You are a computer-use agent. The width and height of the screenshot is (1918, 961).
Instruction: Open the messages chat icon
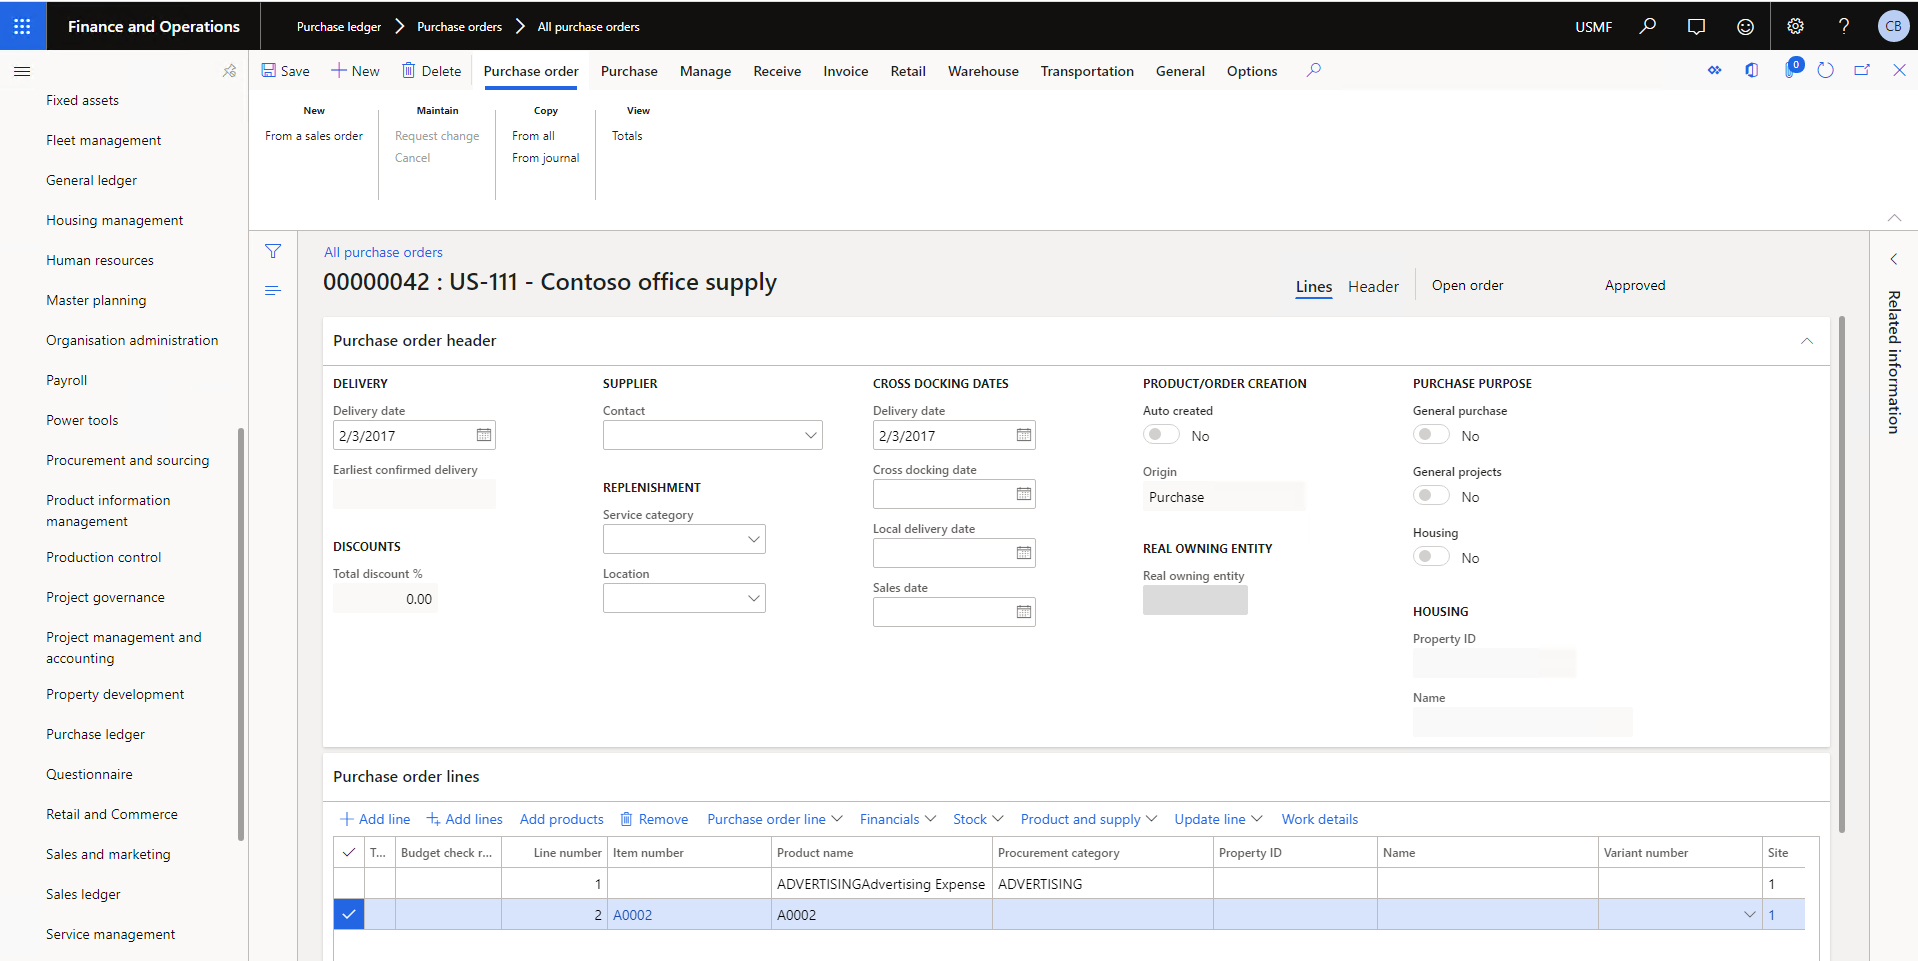pyautogui.click(x=1696, y=26)
